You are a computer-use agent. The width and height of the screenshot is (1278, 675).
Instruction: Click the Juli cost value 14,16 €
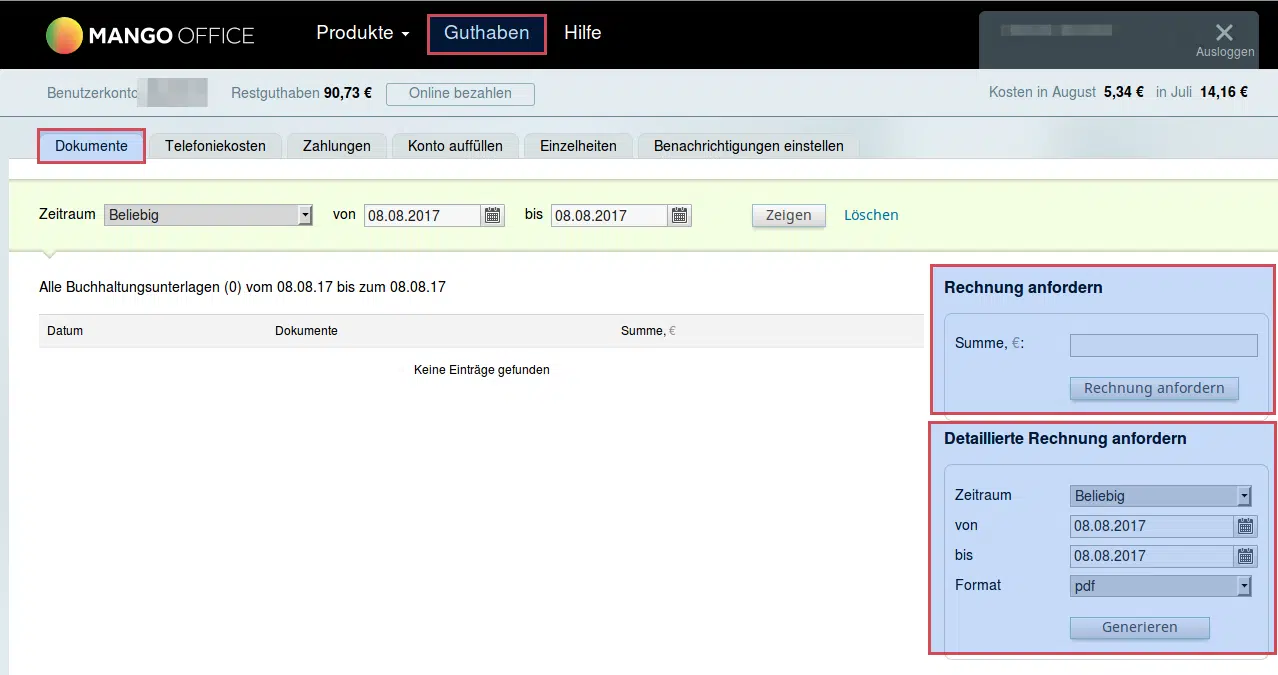click(x=1224, y=92)
